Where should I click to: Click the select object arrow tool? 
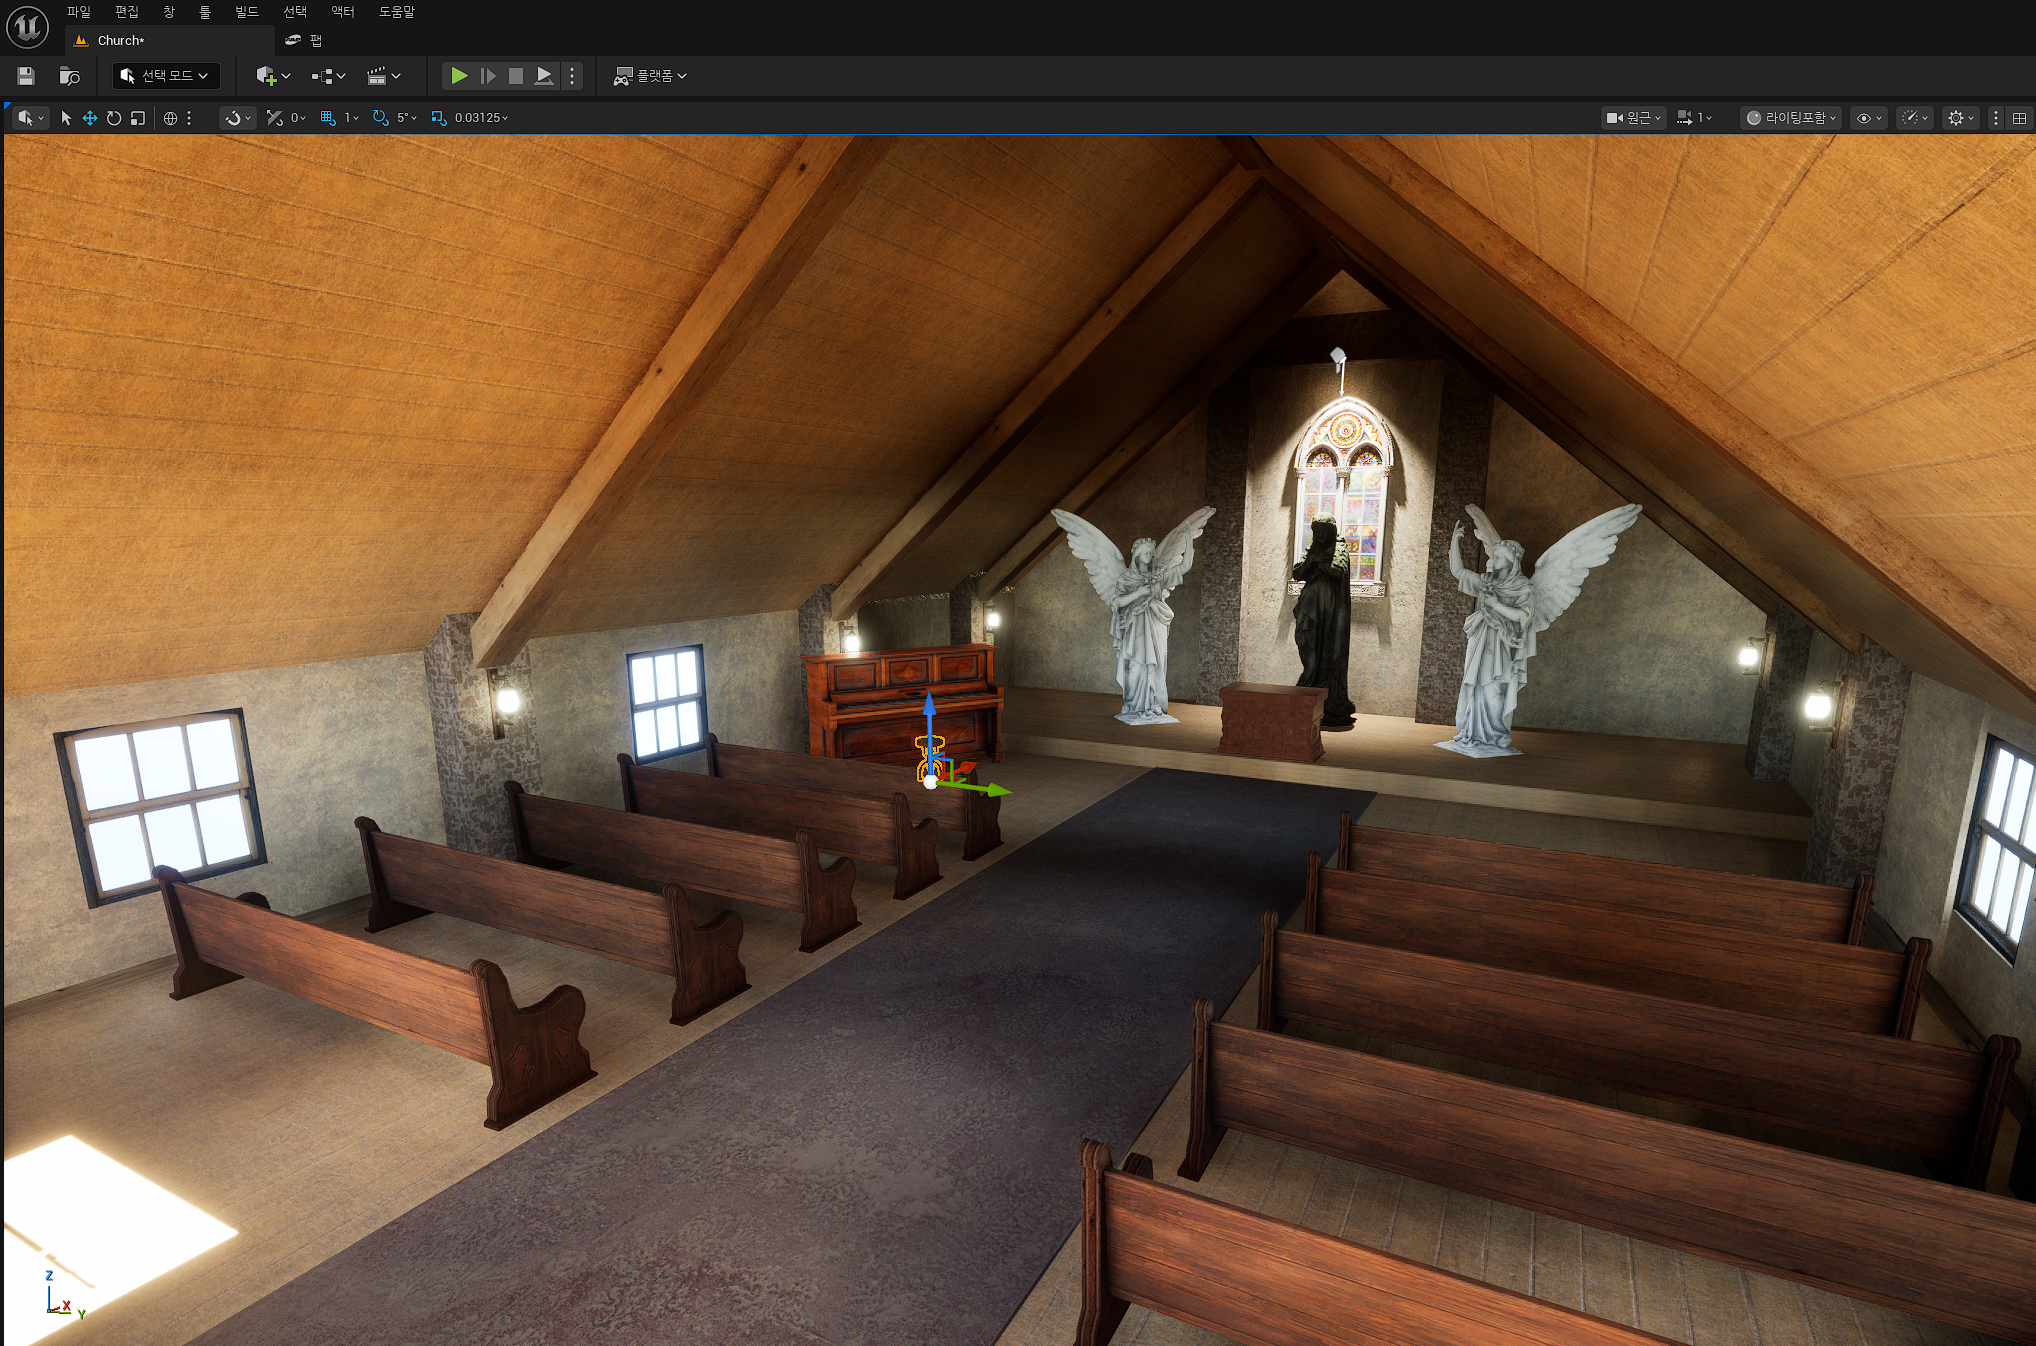pyautogui.click(x=66, y=118)
